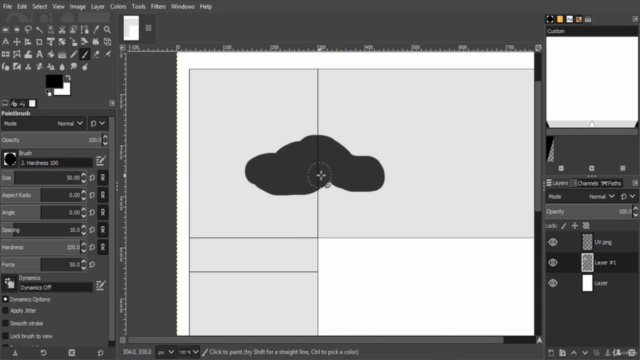Select the Color Picker eyedropper tool
The height and width of the screenshot is (360, 640).
96,29
